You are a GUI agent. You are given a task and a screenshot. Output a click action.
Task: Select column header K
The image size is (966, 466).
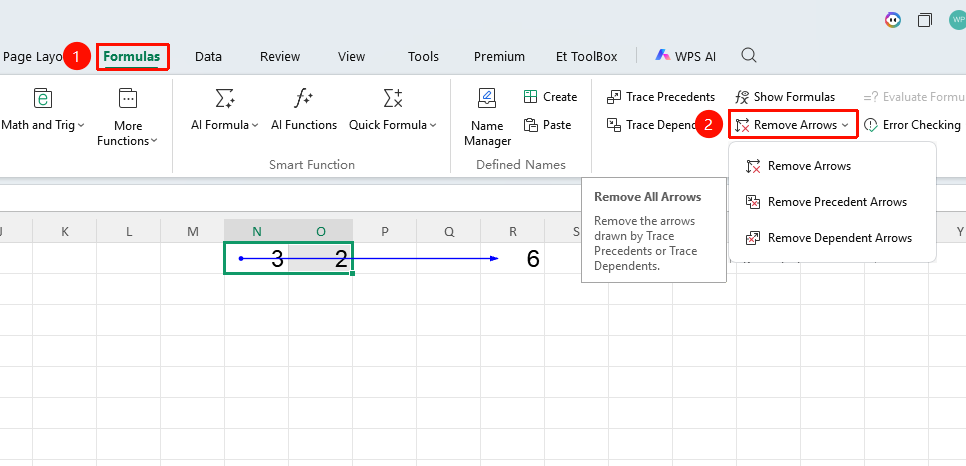(65, 231)
